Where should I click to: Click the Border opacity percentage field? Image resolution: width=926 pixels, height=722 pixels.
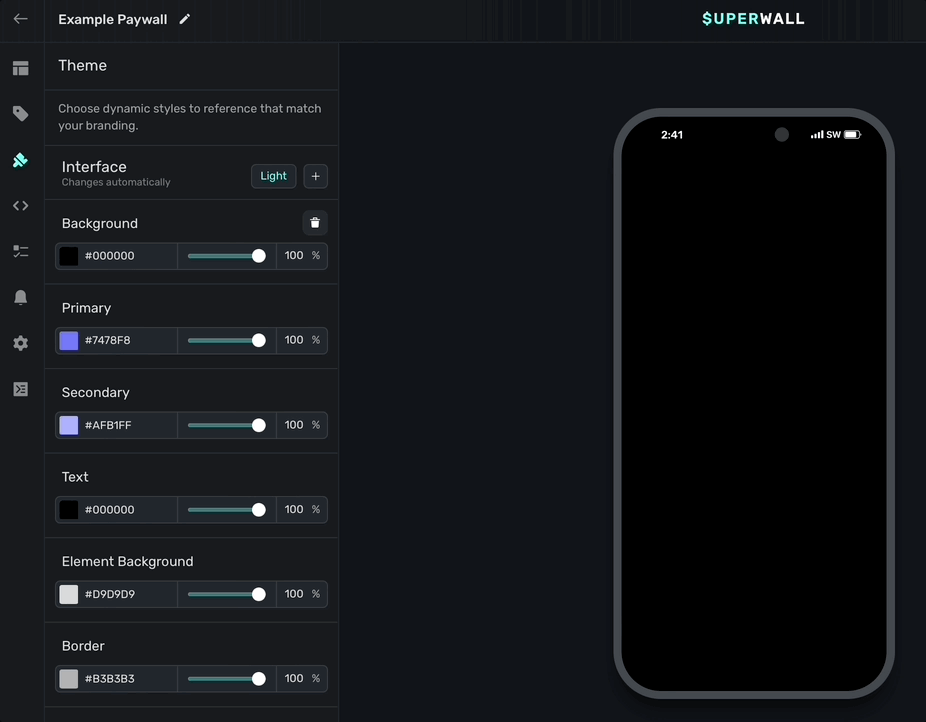[x=294, y=679]
